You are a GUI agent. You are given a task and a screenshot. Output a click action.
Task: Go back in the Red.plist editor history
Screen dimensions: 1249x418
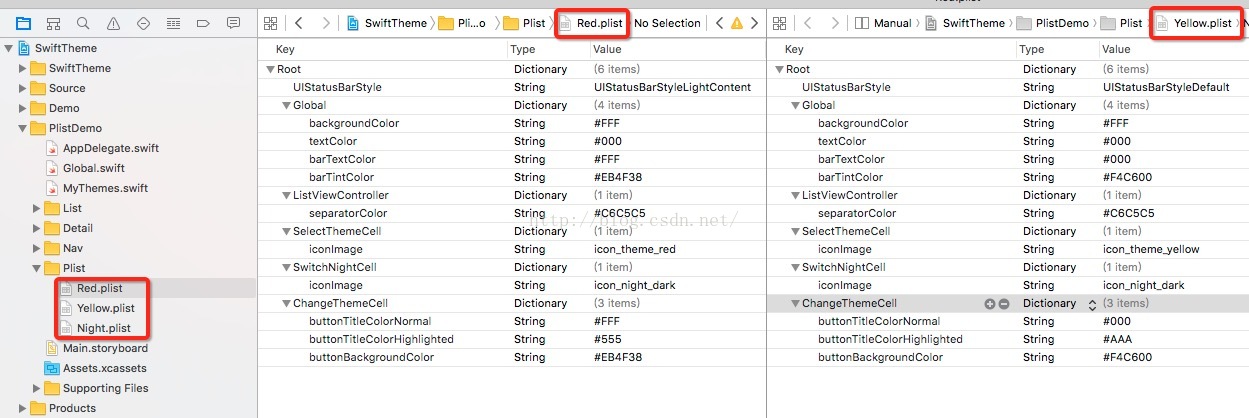click(299, 23)
